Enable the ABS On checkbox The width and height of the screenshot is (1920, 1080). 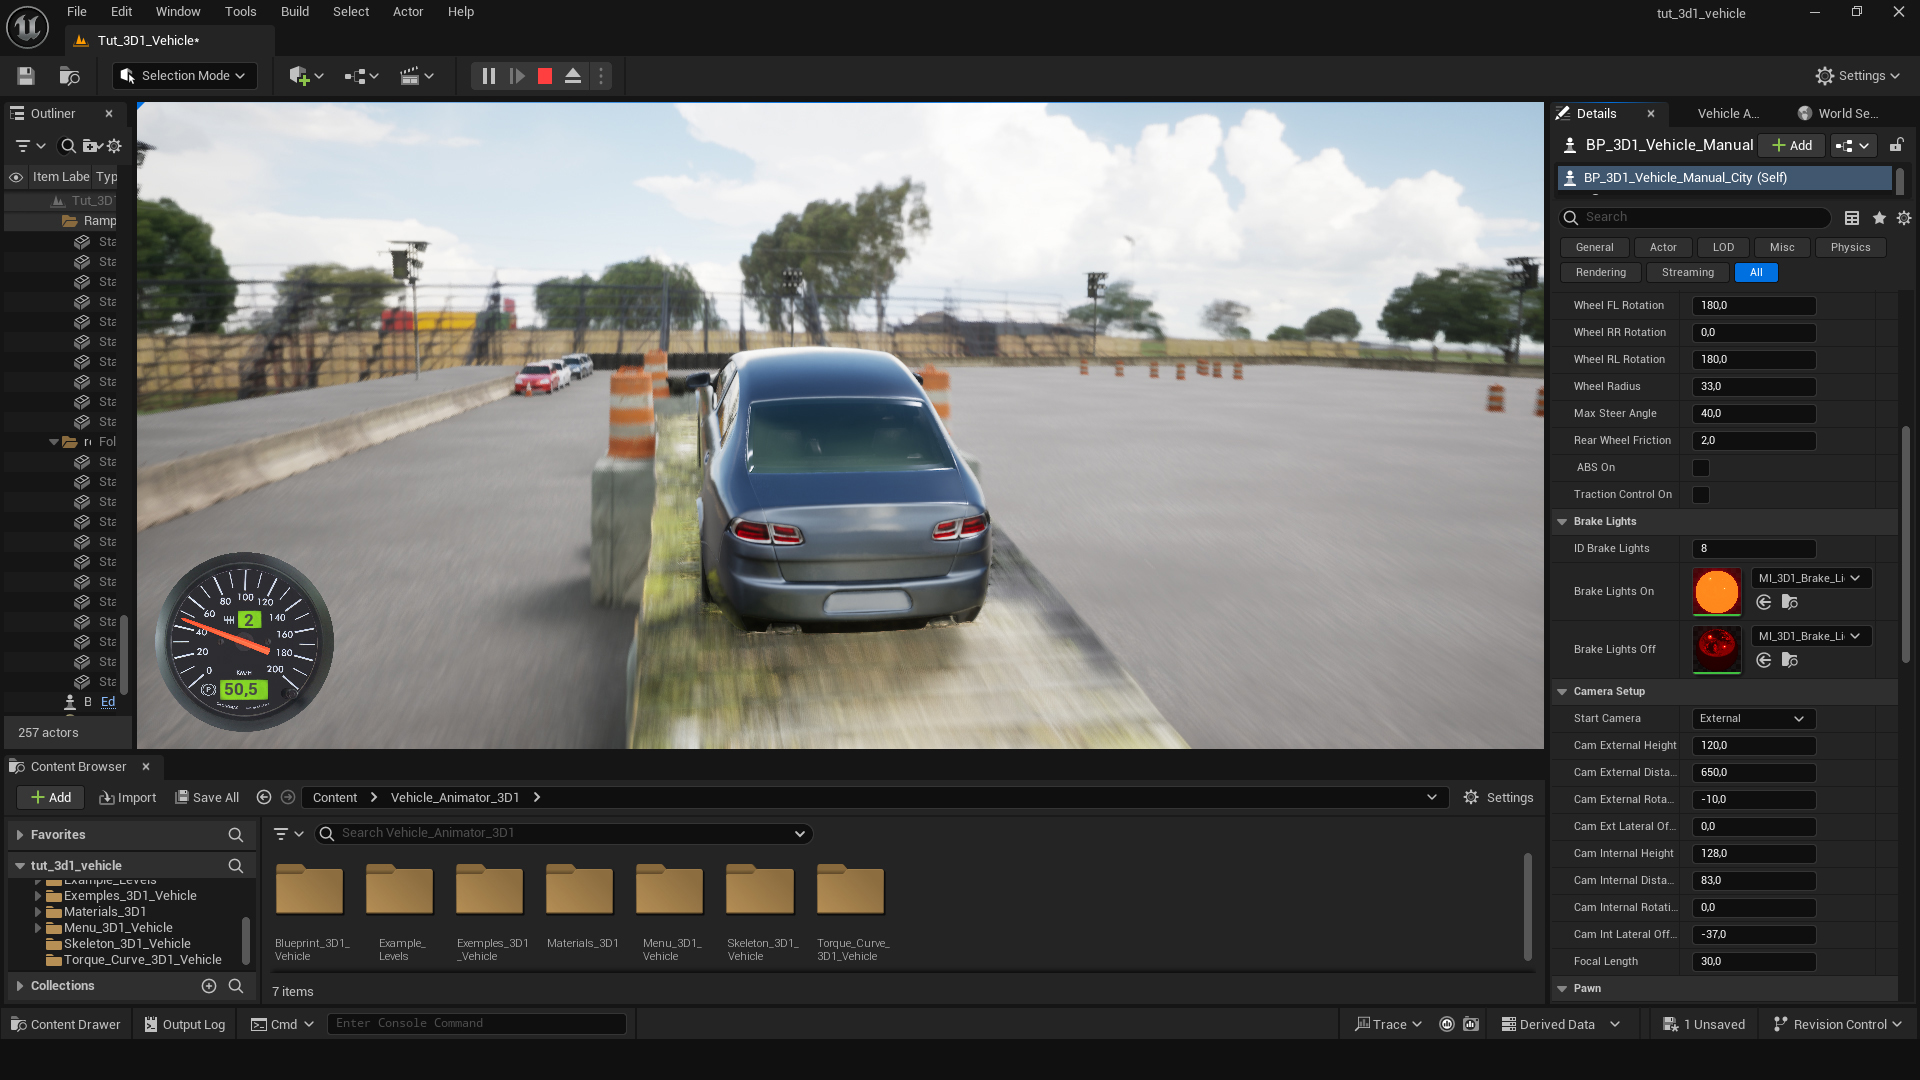(1700, 468)
